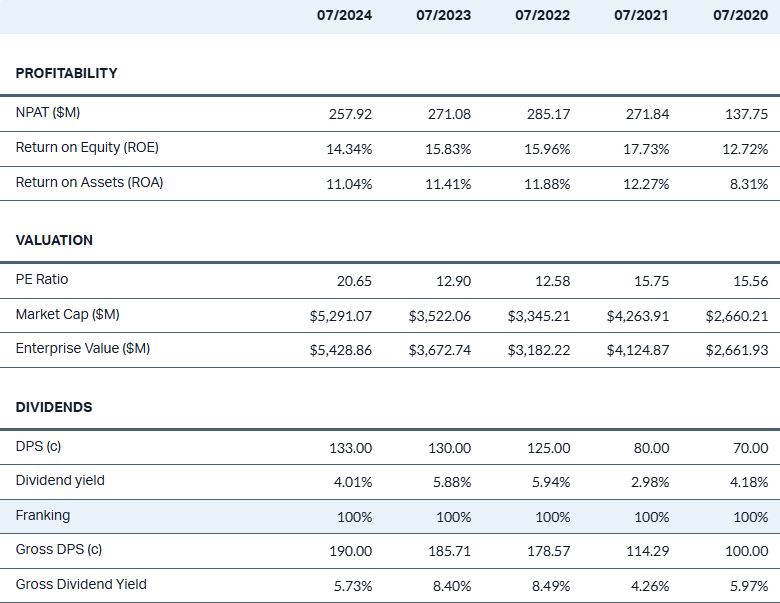780x603 pixels.
Task: Click the highlighted Franking row label
Action: pos(43,516)
